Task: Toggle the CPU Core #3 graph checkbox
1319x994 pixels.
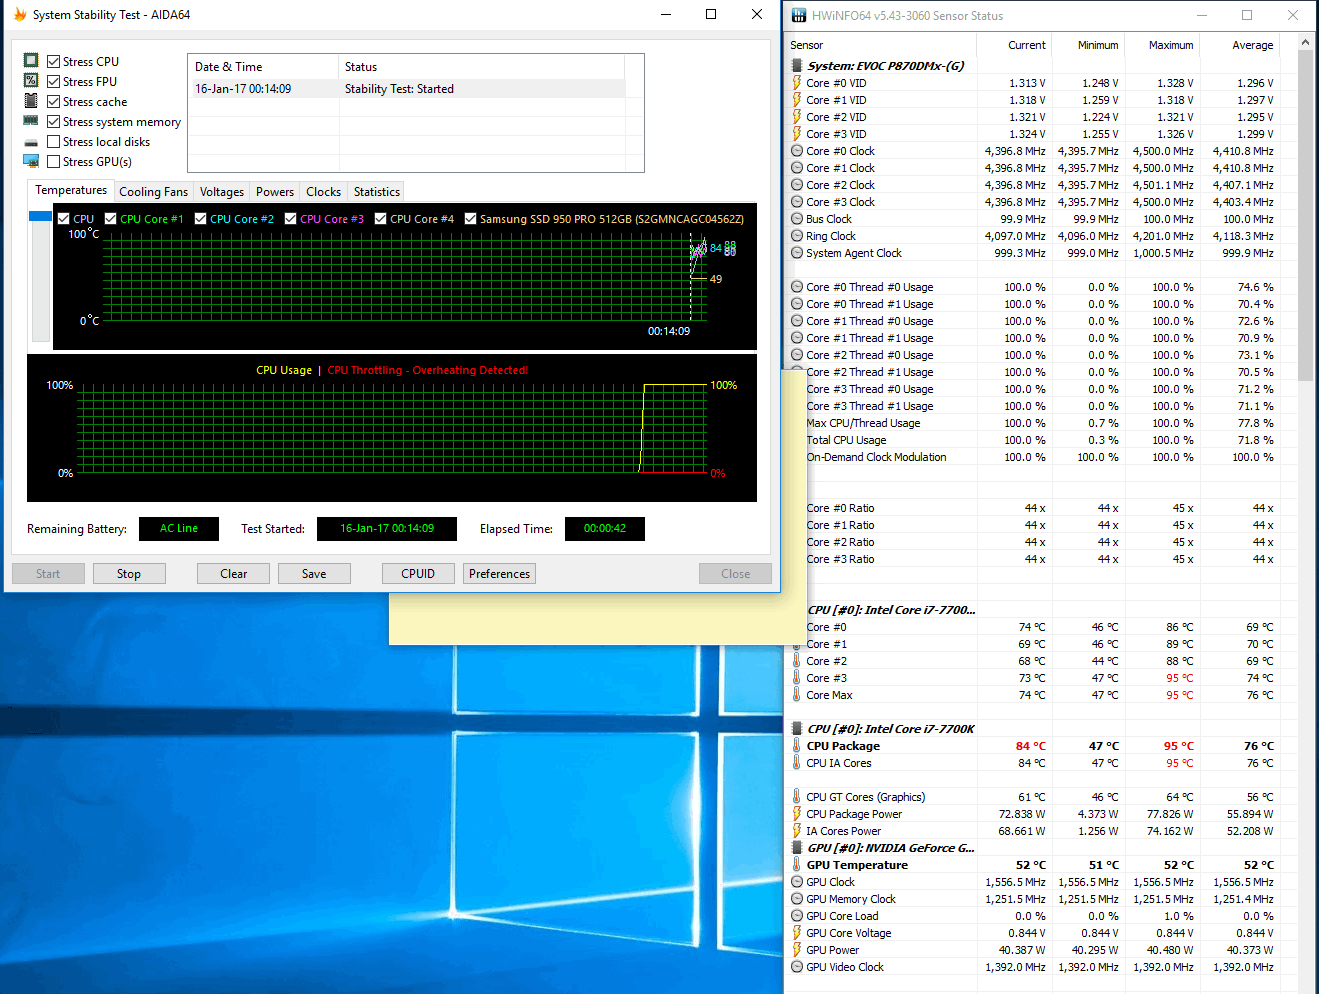Action: pos(291,219)
